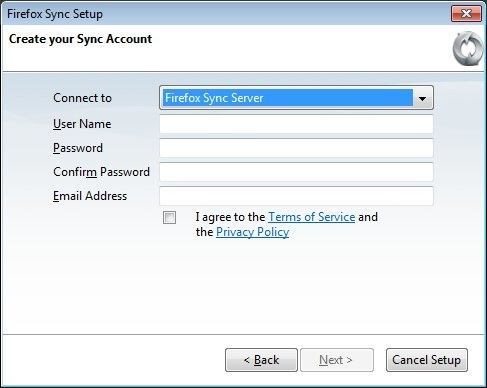Go back with the < Back button
Image resolution: width=487 pixels, height=388 pixels.
pyautogui.click(x=261, y=360)
